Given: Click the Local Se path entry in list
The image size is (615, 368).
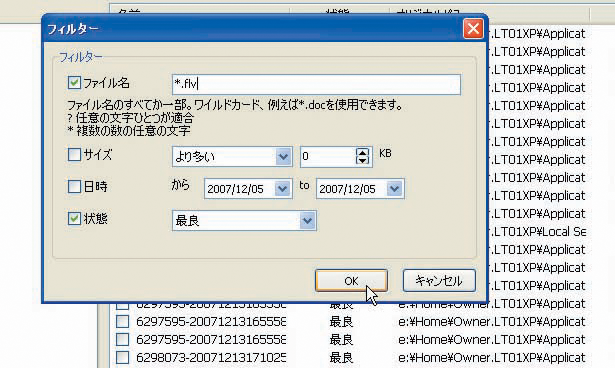Looking at the screenshot, I should point(539,231).
